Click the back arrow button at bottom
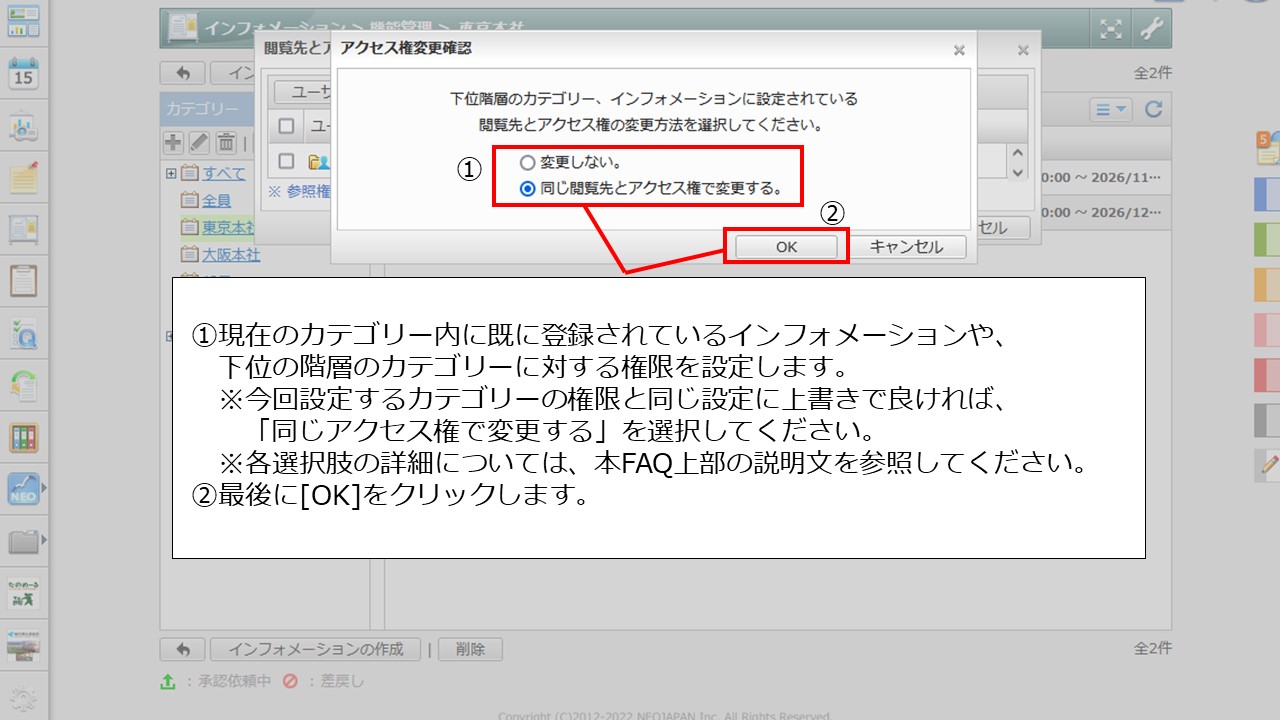Viewport: 1280px width, 720px height. tap(183, 649)
